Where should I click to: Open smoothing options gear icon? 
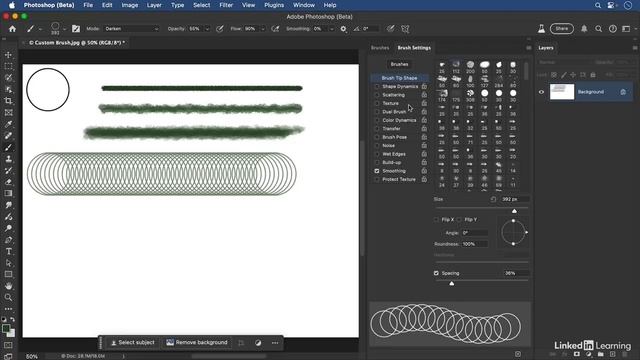tap(343, 29)
